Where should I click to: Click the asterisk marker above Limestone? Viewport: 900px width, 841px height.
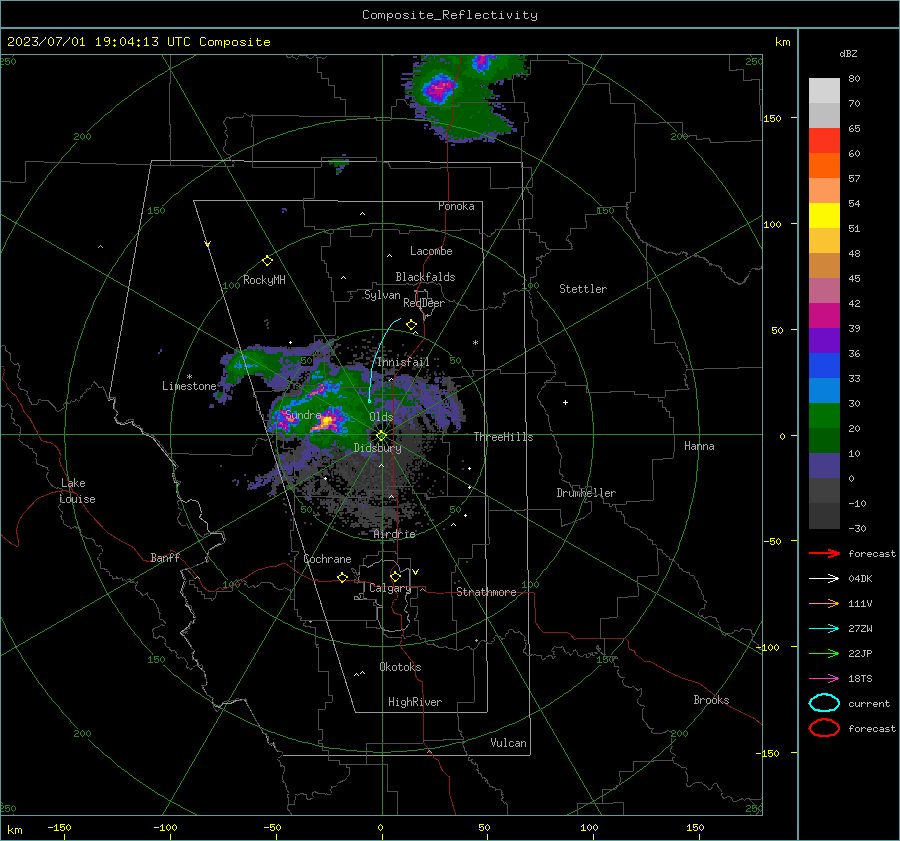(x=189, y=377)
